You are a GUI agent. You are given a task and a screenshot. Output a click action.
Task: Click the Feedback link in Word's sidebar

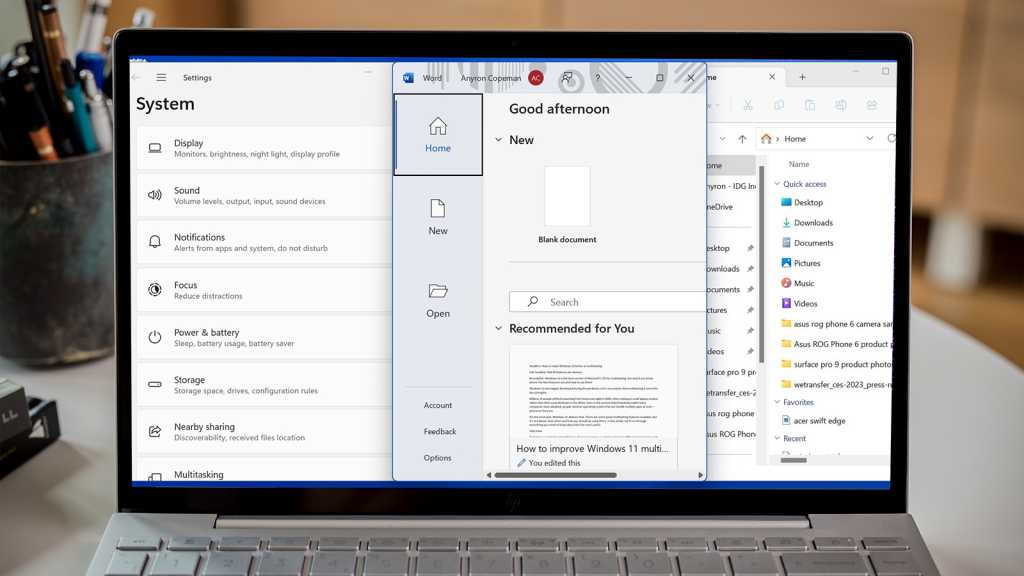coord(440,432)
